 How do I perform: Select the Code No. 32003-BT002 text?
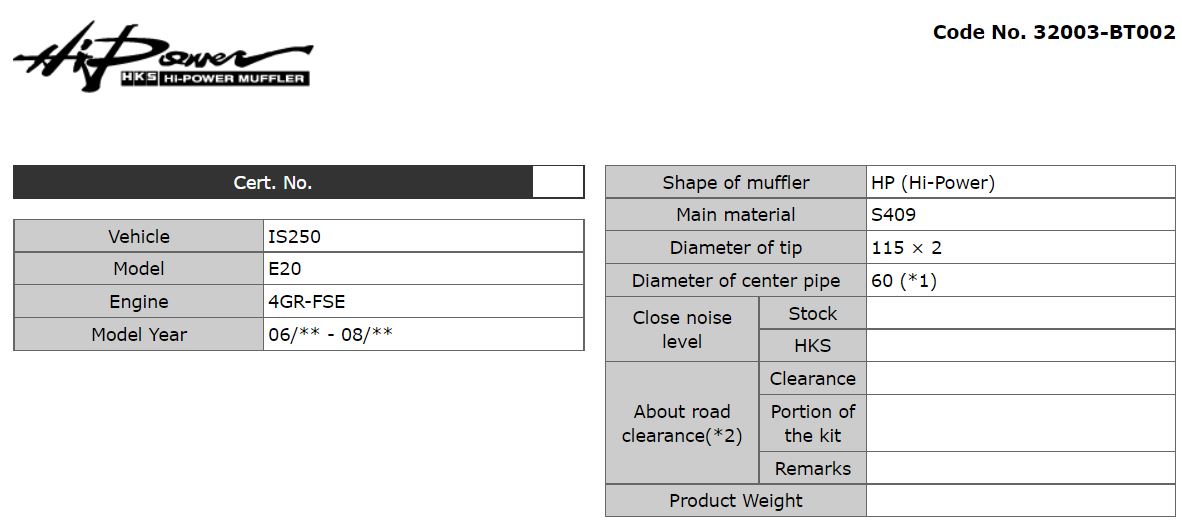click(x=1054, y=32)
